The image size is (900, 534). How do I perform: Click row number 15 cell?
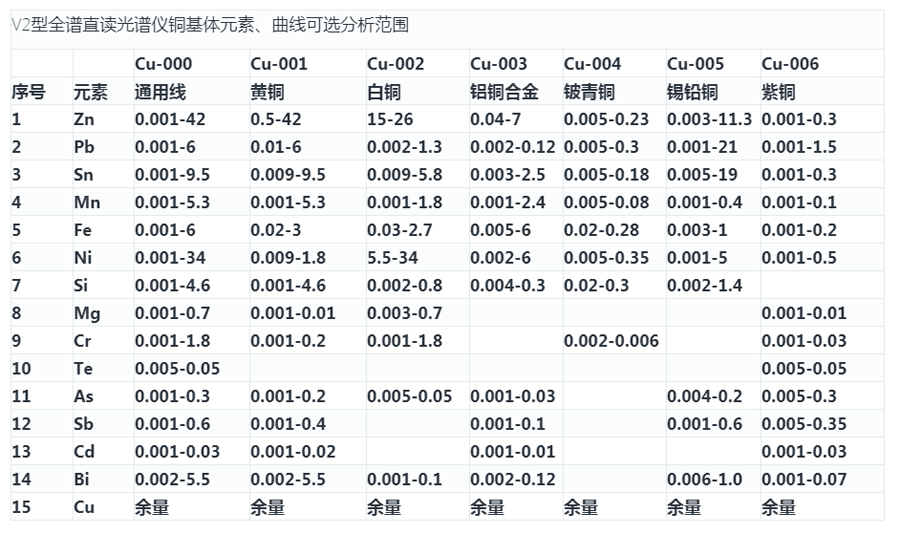click(21, 507)
